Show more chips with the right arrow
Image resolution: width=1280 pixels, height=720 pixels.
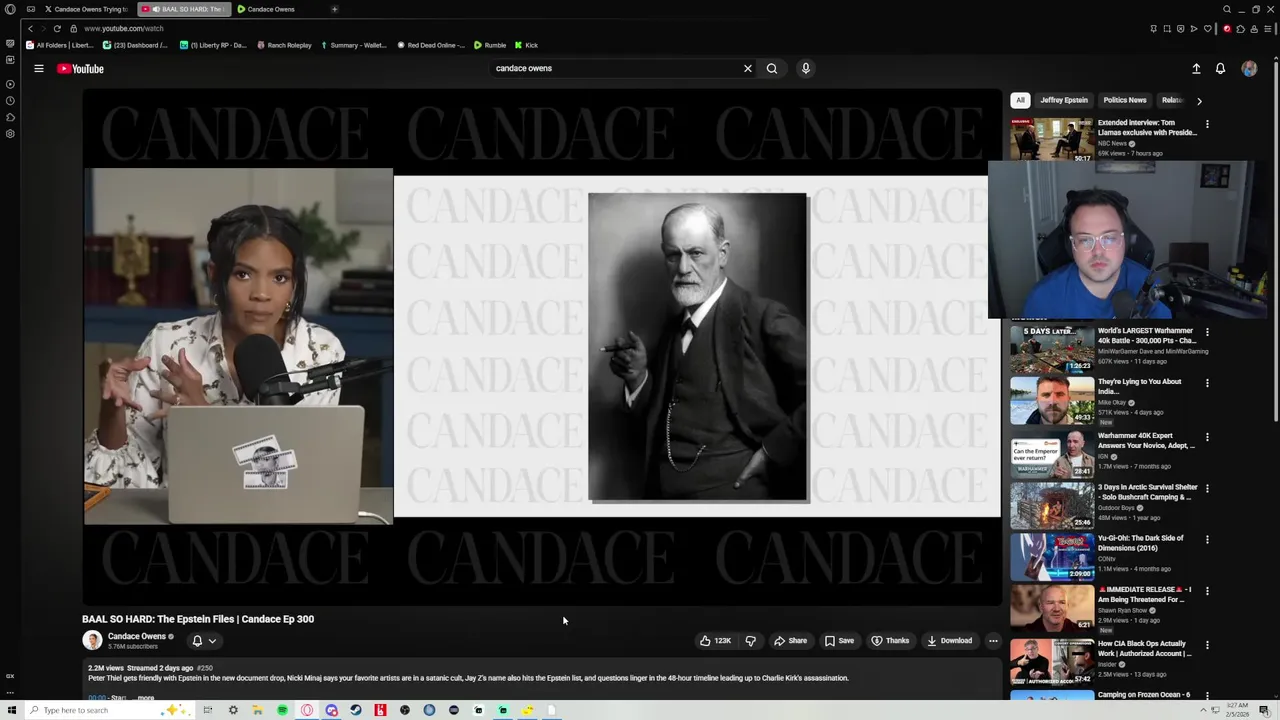1199,100
